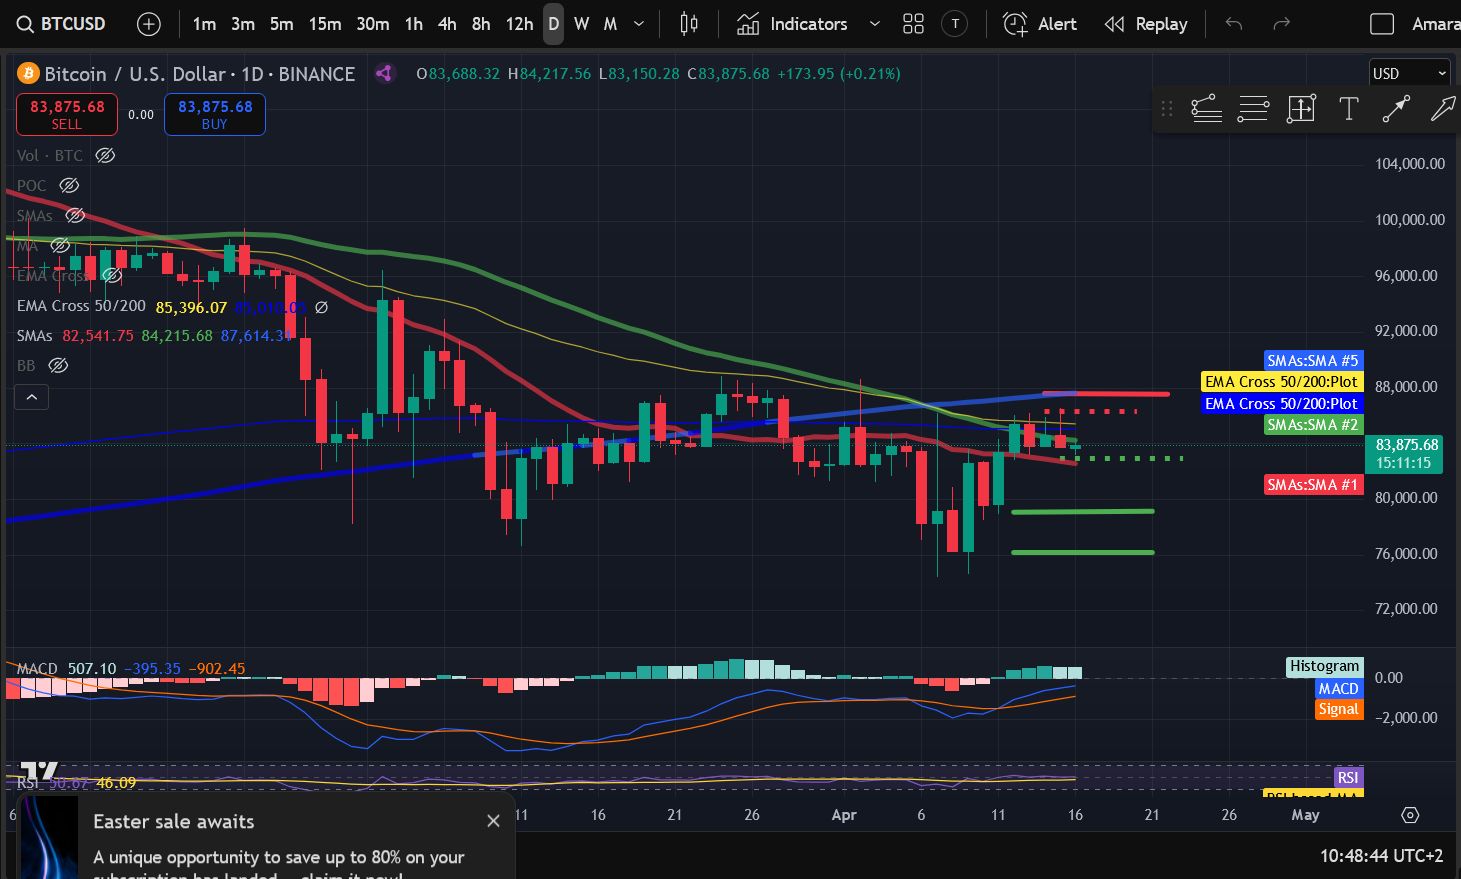
Task: Switch to the 1h timeframe
Action: (414, 24)
